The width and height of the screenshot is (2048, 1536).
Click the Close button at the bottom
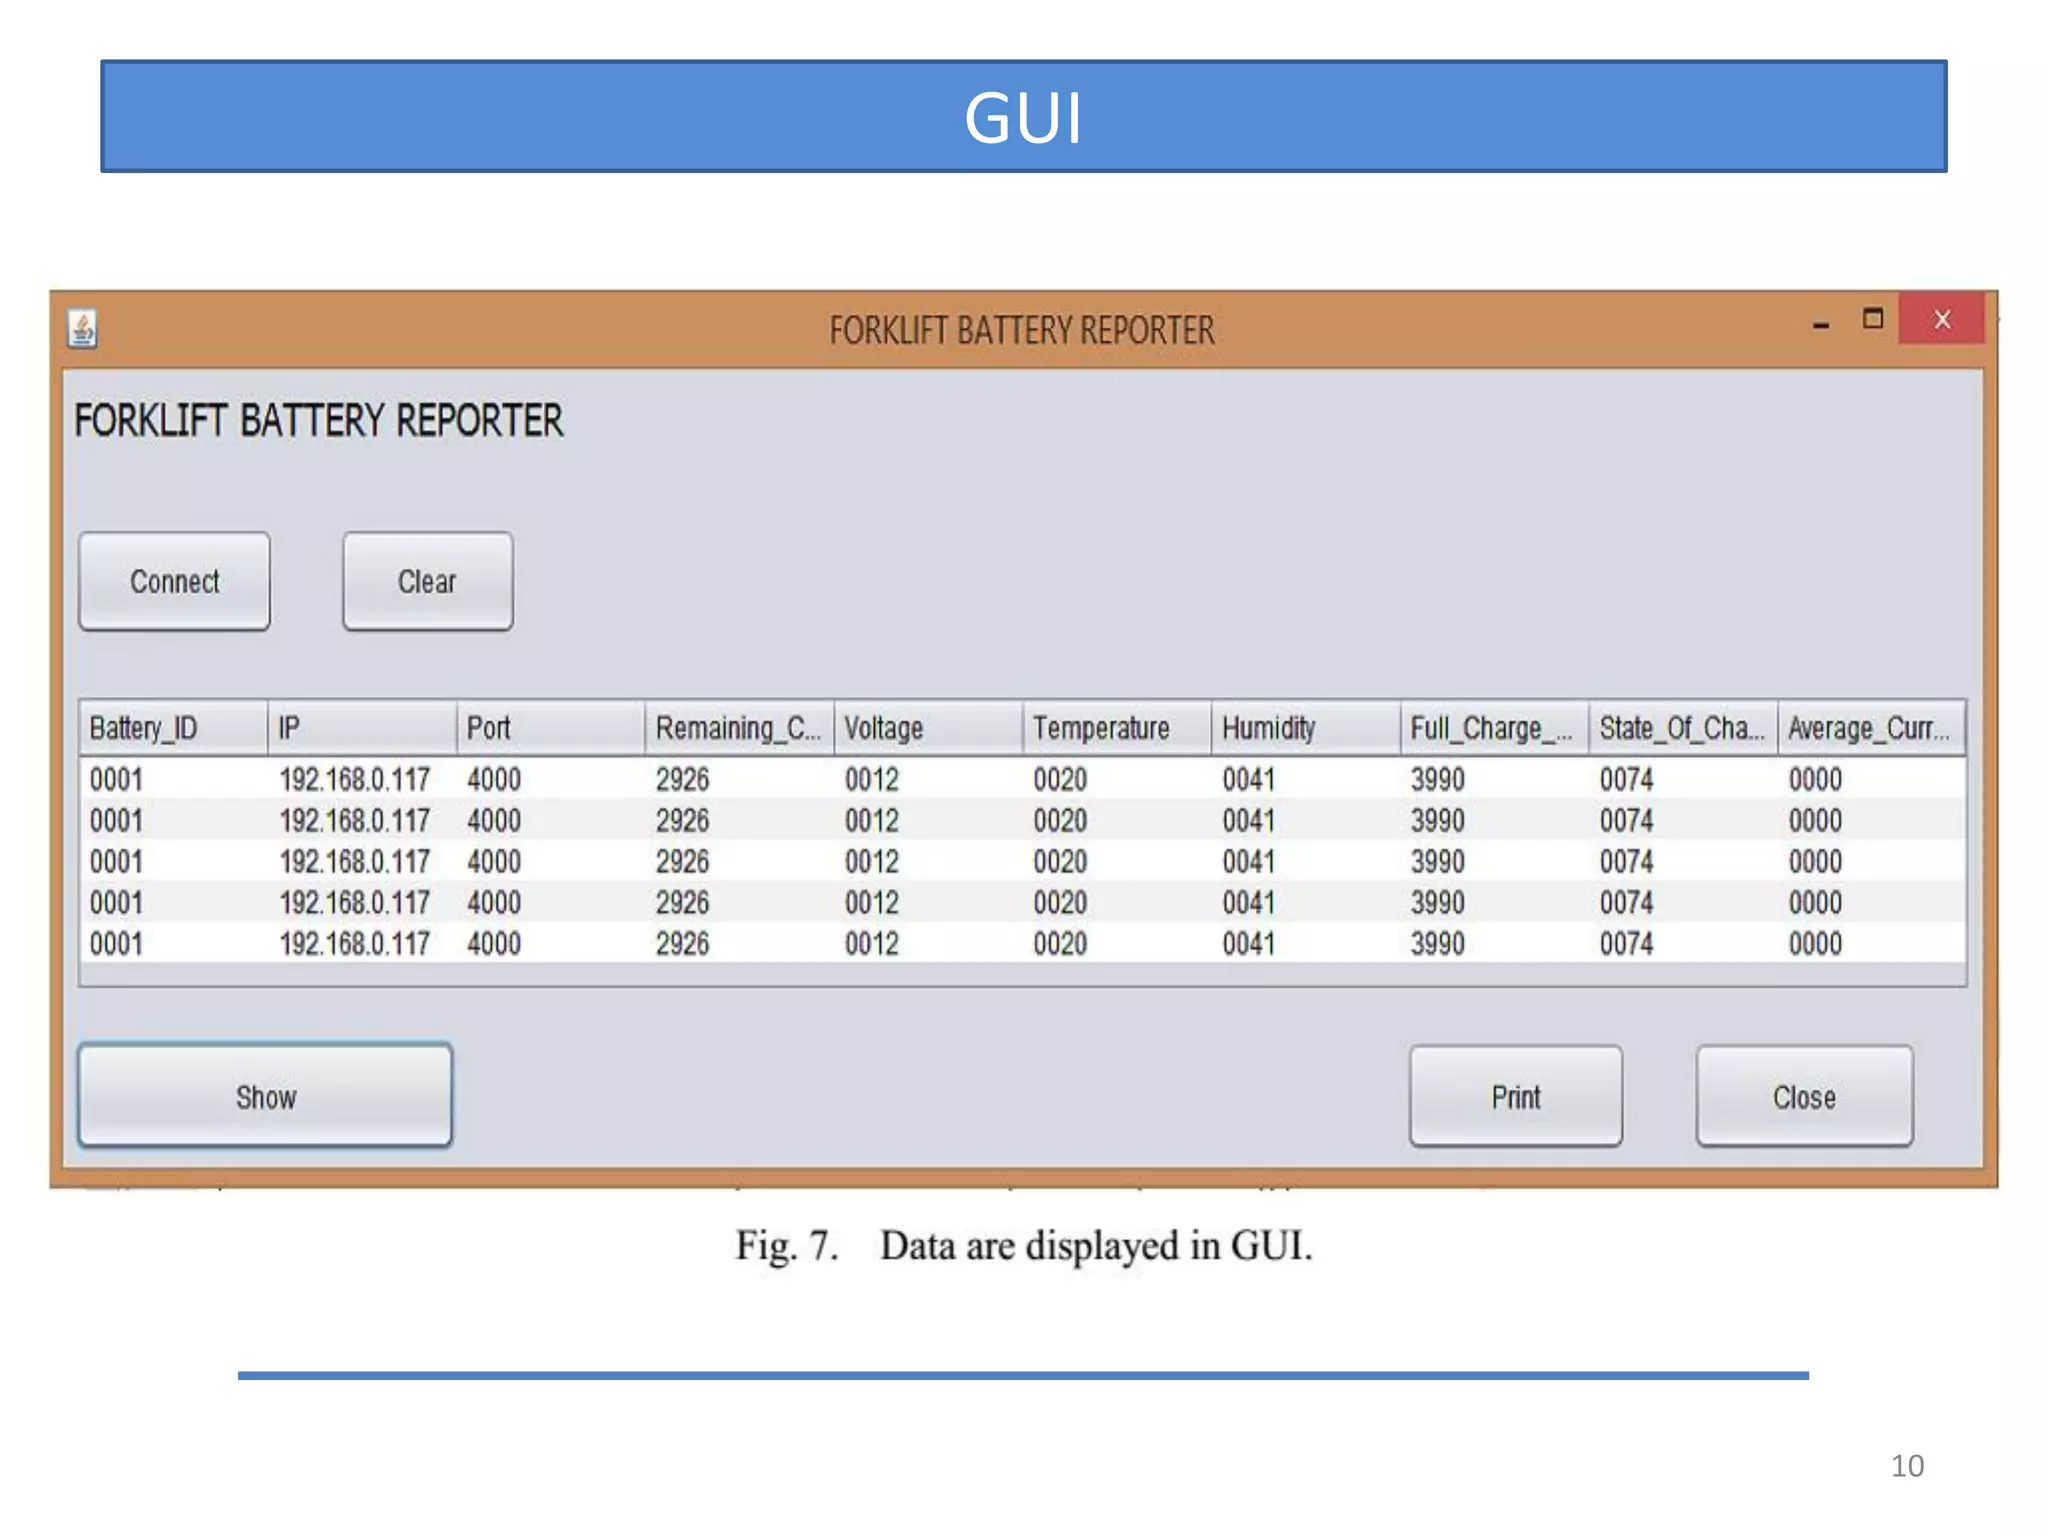[1805, 1096]
